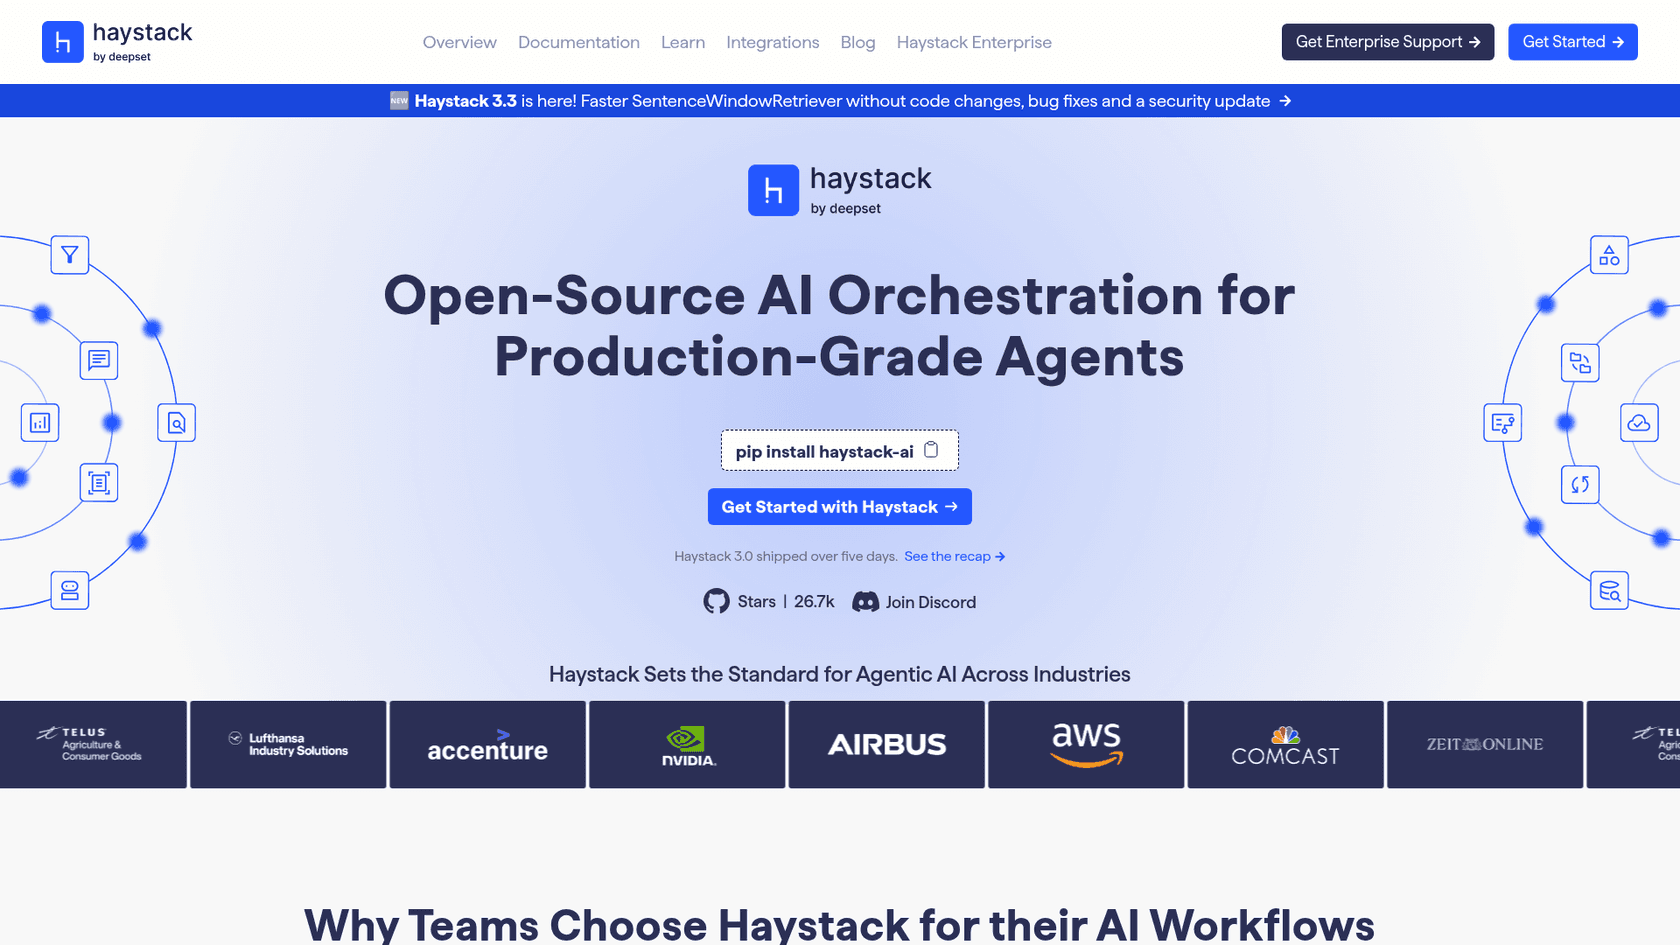Click the bar chart icon on left

(40, 423)
